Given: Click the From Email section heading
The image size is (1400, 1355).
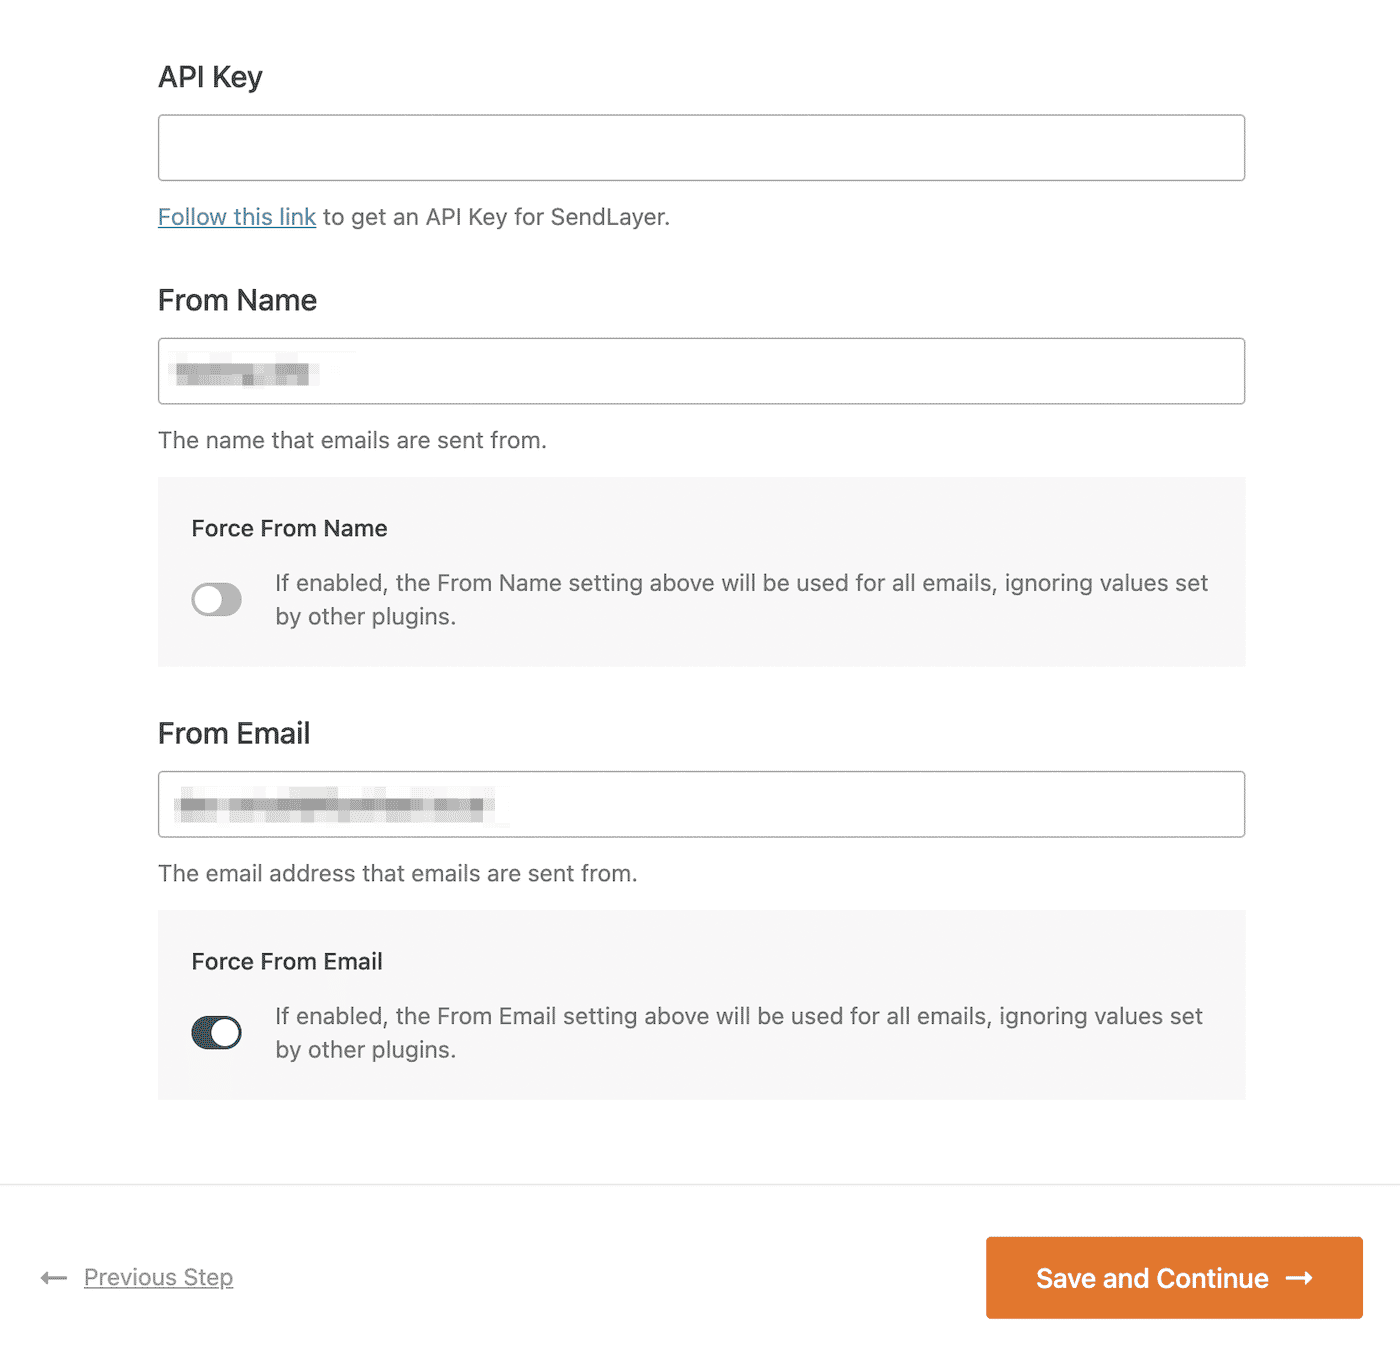Looking at the screenshot, I should 233,732.
